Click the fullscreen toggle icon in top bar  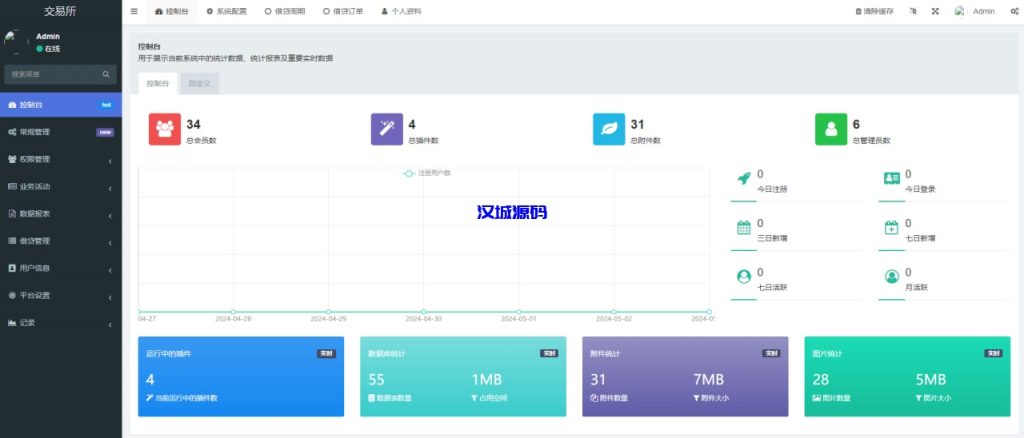(x=935, y=11)
